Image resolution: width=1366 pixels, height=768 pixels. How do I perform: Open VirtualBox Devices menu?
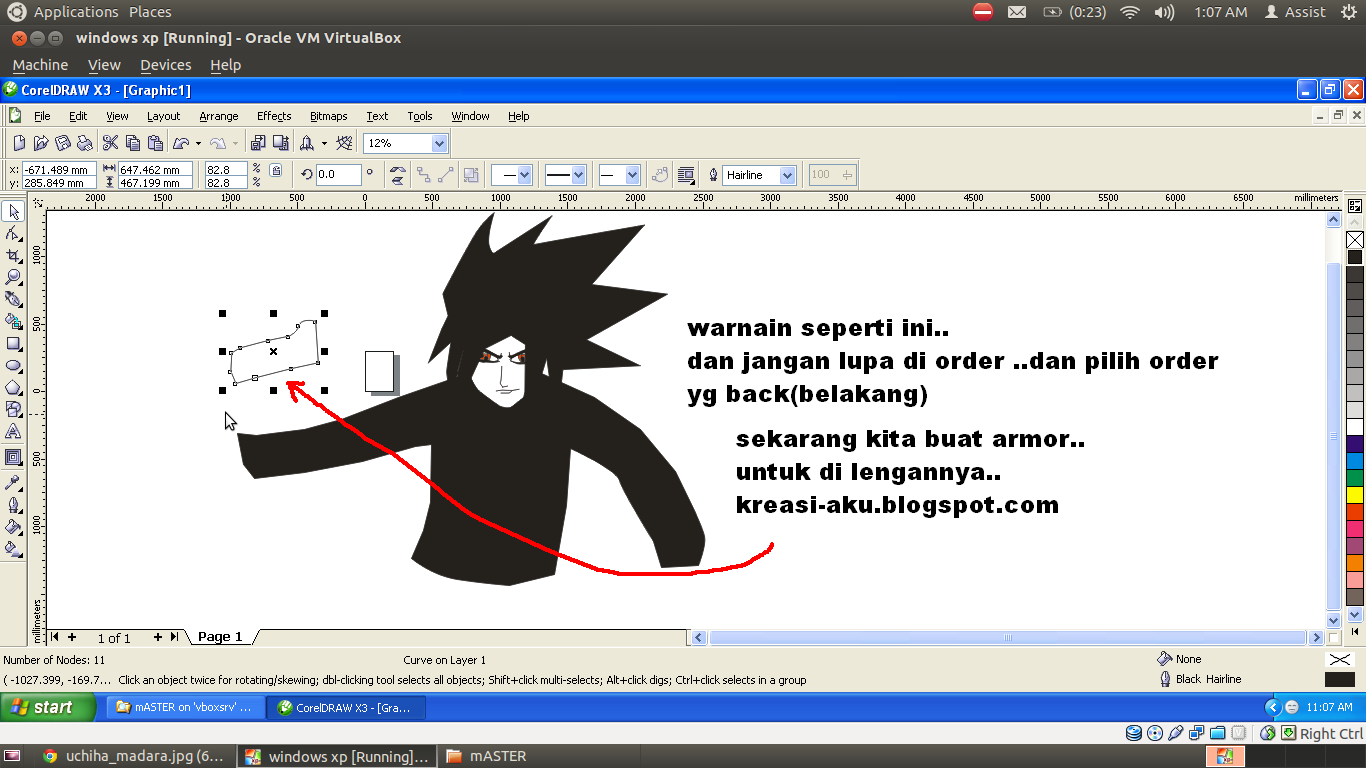[165, 65]
